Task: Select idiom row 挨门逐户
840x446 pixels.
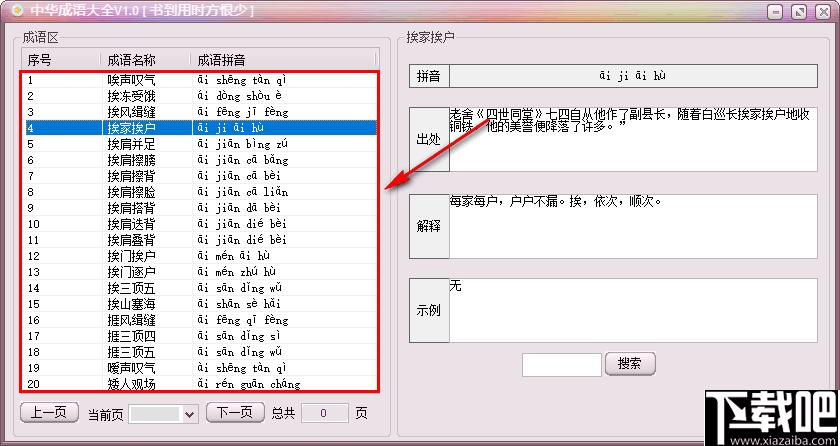Action: (200, 272)
